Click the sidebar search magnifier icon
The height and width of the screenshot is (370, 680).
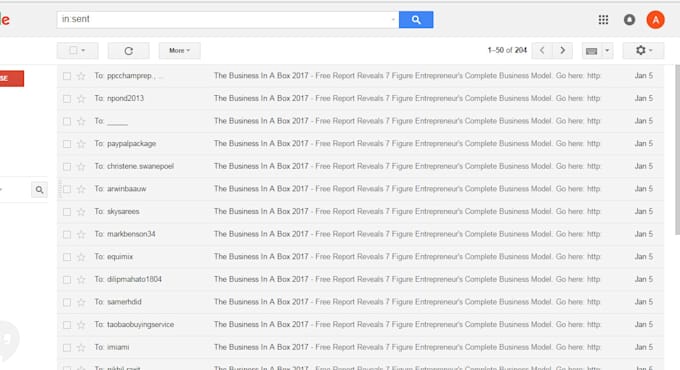39,190
